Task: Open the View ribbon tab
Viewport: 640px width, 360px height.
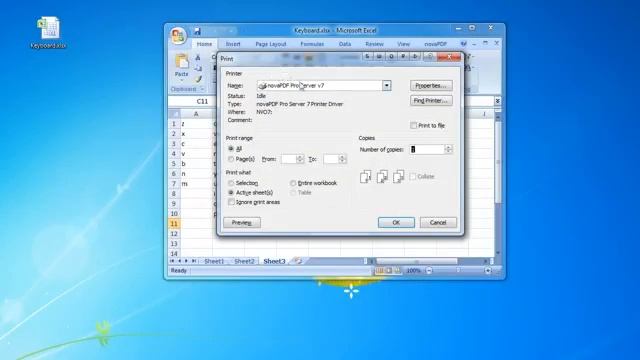Action: pos(403,44)
